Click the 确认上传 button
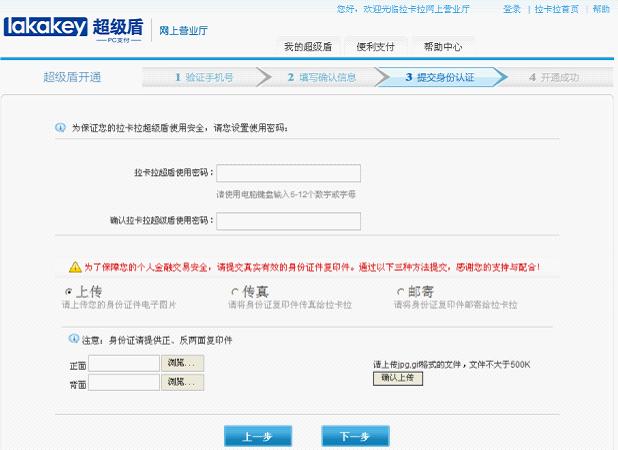The height and width of the screenshot is (450, 618). [398, 378]
